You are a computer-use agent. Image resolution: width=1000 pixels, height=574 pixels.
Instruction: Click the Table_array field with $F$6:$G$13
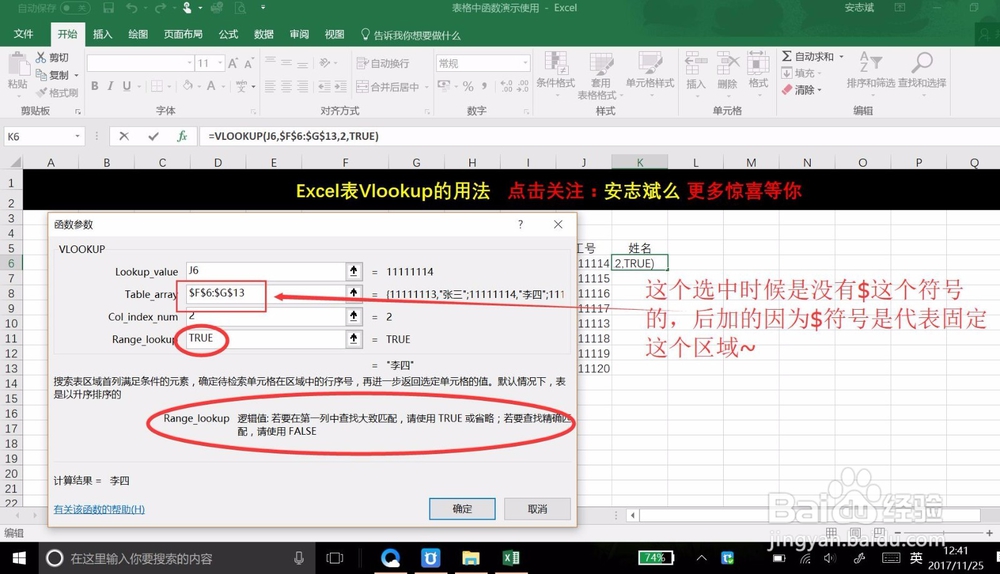[265, 293]
